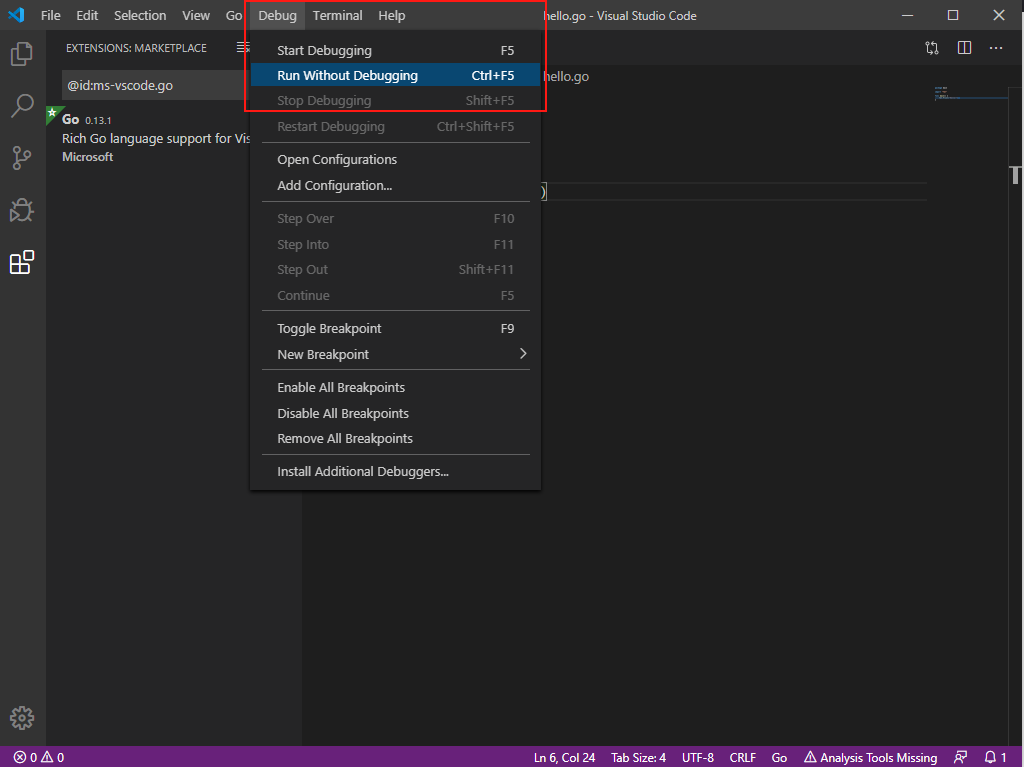This screenshot has width=1024, height=767.
Task: Click the Go extension star badge
Action: tap(53, 113)
